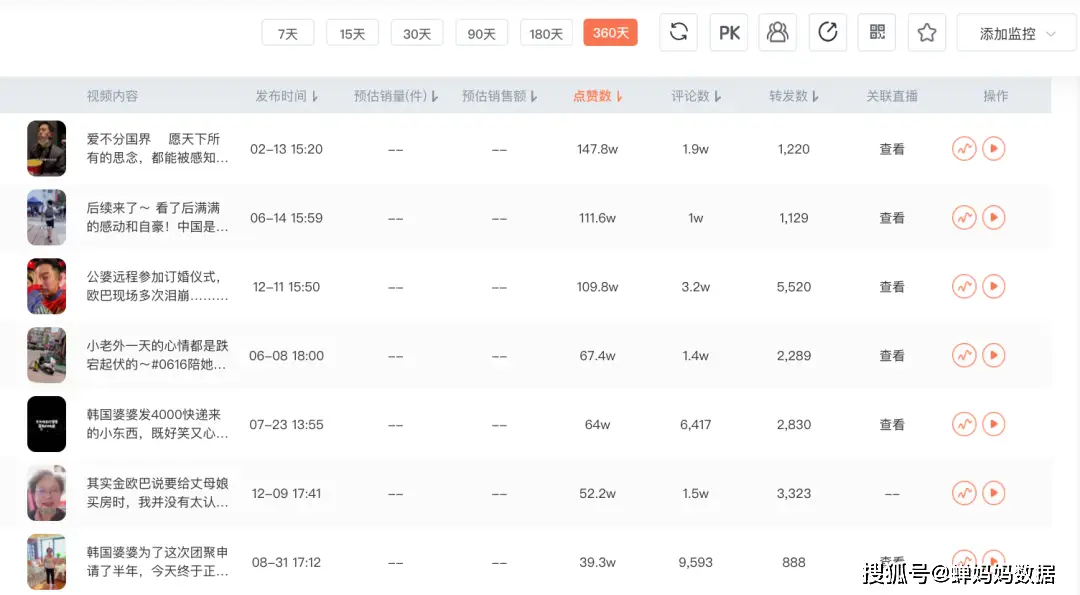Click the refresh icon button
Screen dimensions: 1080x595
tap(678, 32)
